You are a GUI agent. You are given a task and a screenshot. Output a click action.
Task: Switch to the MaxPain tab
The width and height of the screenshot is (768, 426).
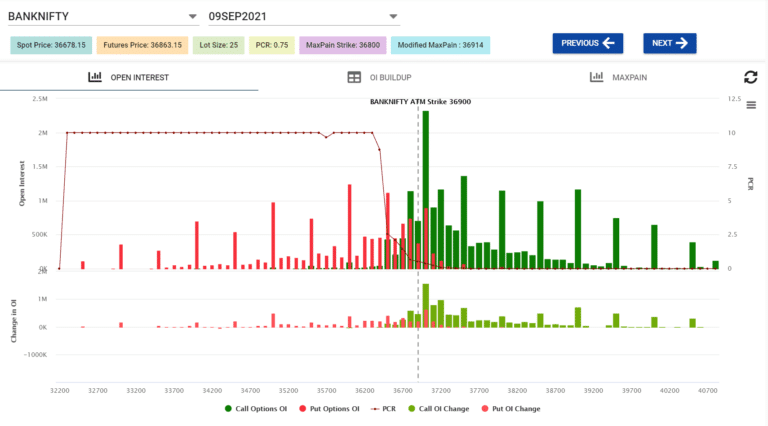tap(619, 77)
